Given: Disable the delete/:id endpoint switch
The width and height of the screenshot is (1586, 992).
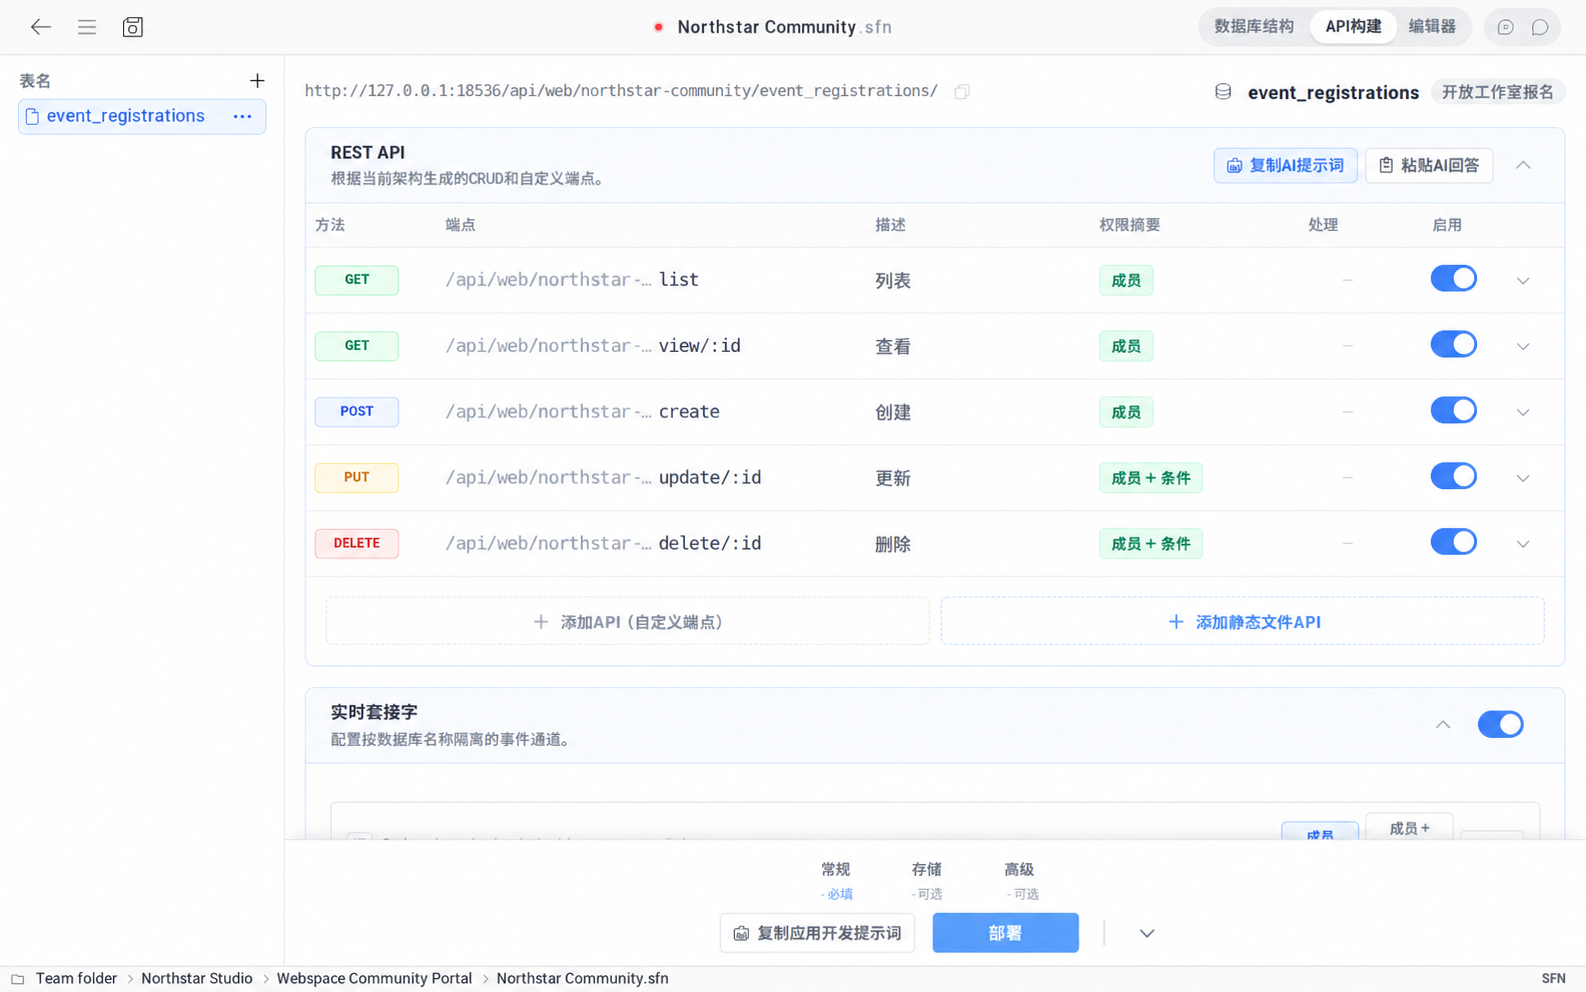Looking at the screenshot, I should [x=1453, y=543].
